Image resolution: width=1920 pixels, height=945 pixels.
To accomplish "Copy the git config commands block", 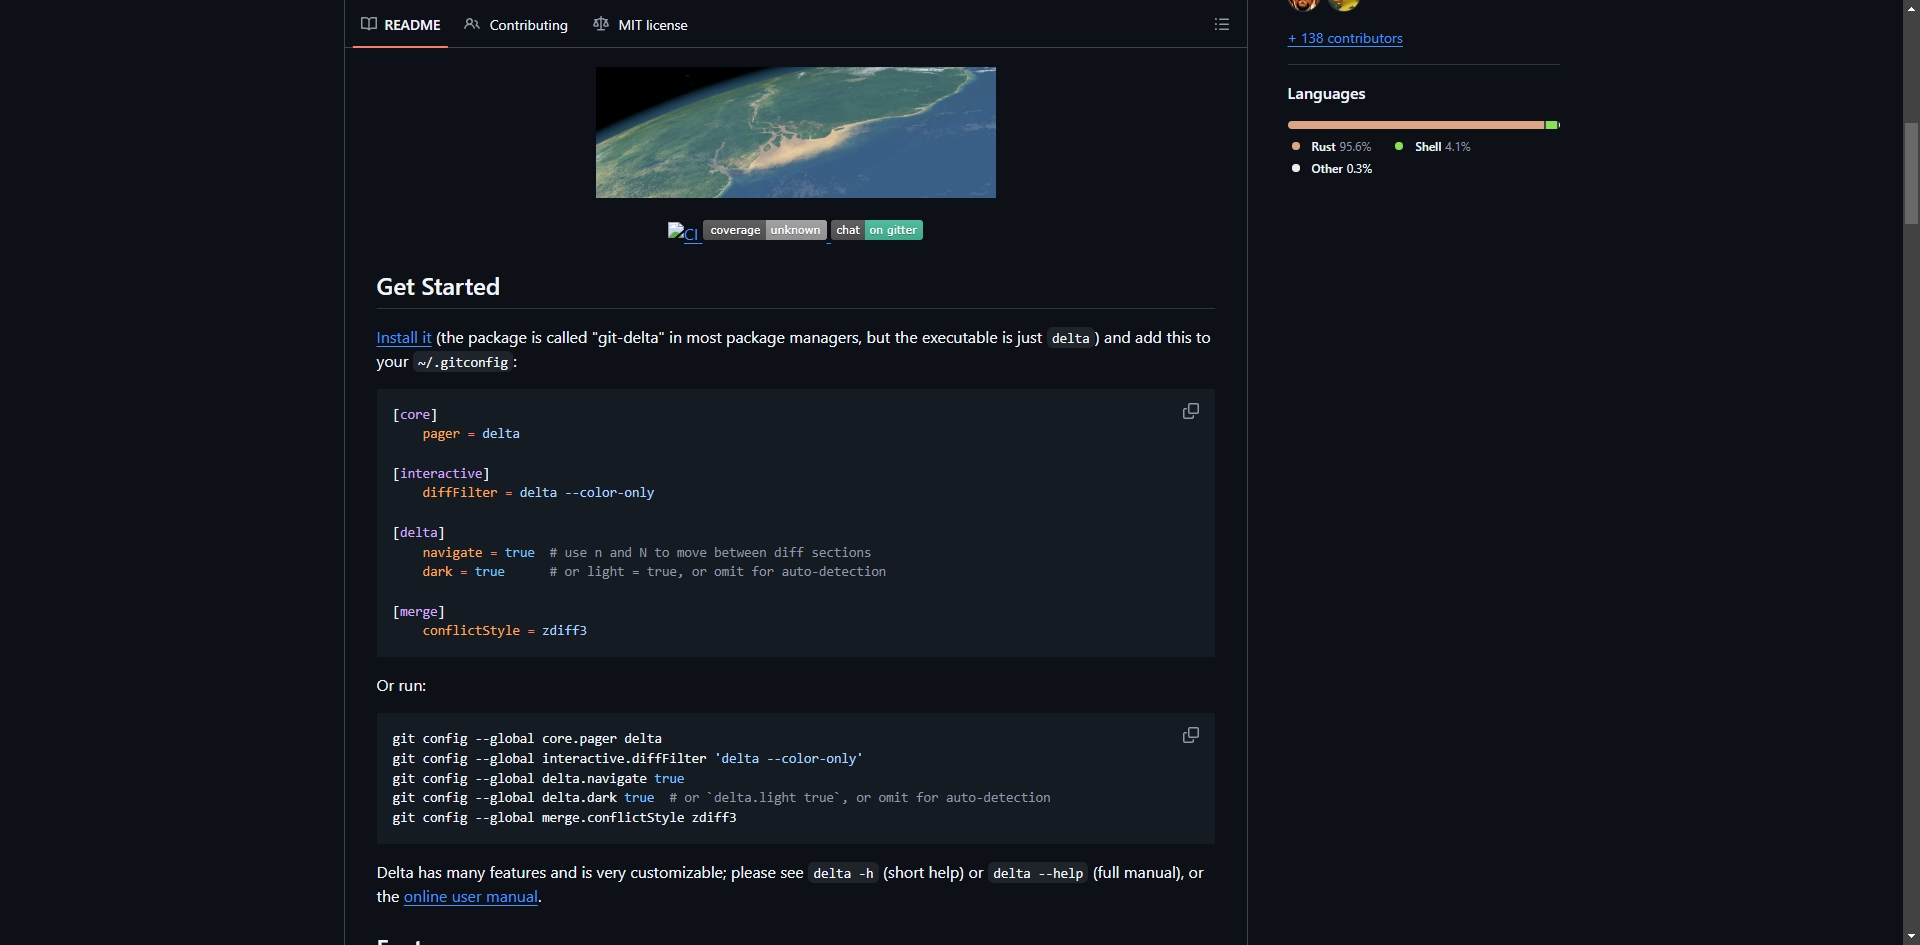I will (x=1190, y=735).
